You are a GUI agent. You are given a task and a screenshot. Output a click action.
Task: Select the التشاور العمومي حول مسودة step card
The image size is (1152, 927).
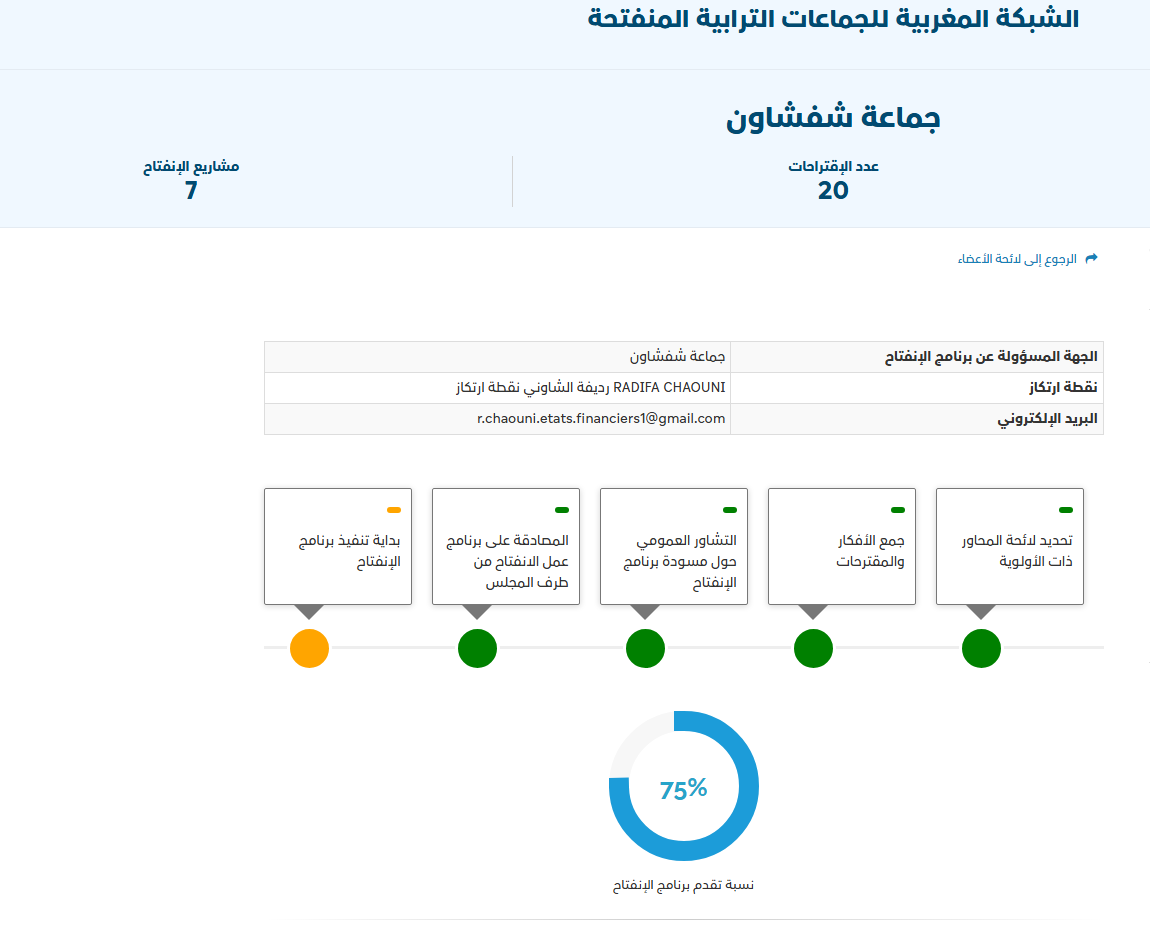(x=674, y=547)
